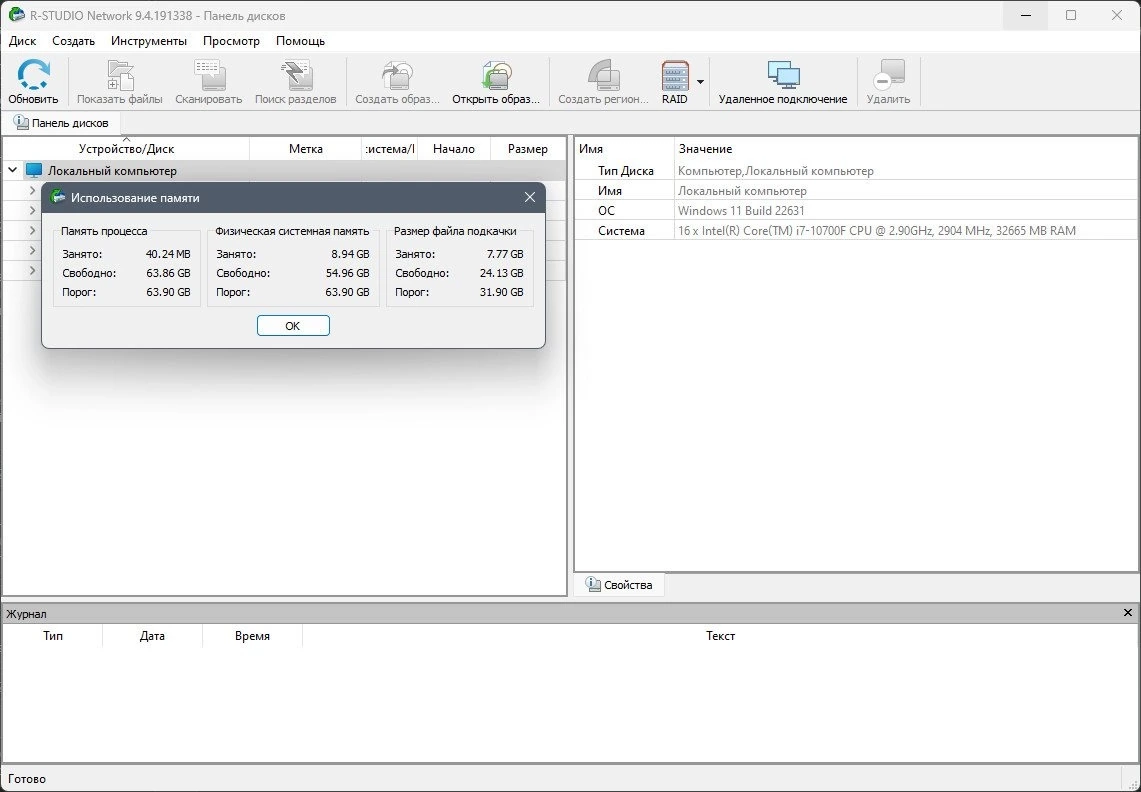
Task: Click the Значение column header
Action: point(906,148)
